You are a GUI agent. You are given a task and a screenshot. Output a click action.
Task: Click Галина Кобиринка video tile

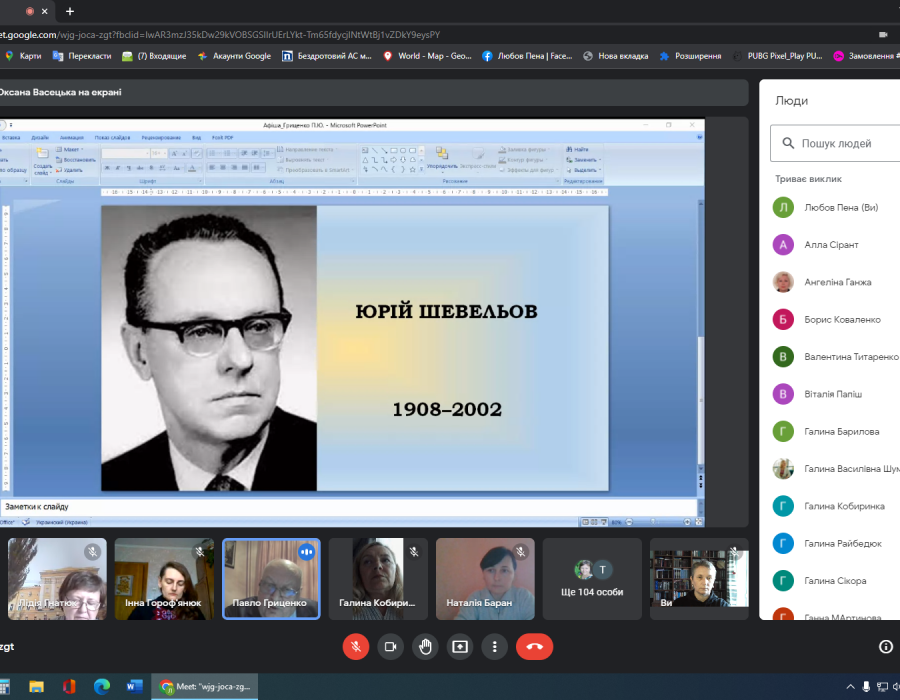pyautogui.click(x=378, y=578)
